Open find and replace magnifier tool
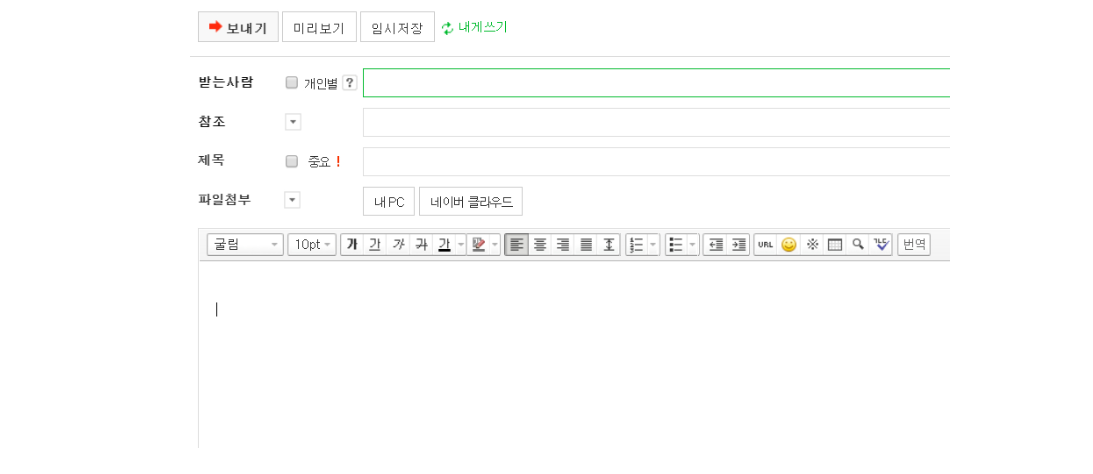This screenshot has height=474, width=1093. pyautogui.click(x=857, y=245)
